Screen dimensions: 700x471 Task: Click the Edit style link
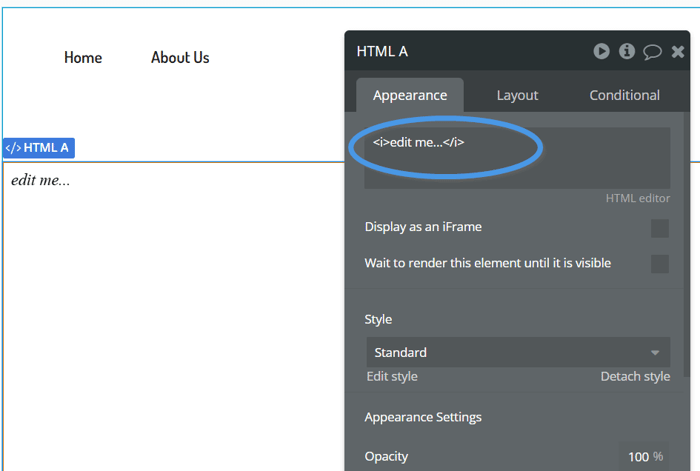(392, 376)
